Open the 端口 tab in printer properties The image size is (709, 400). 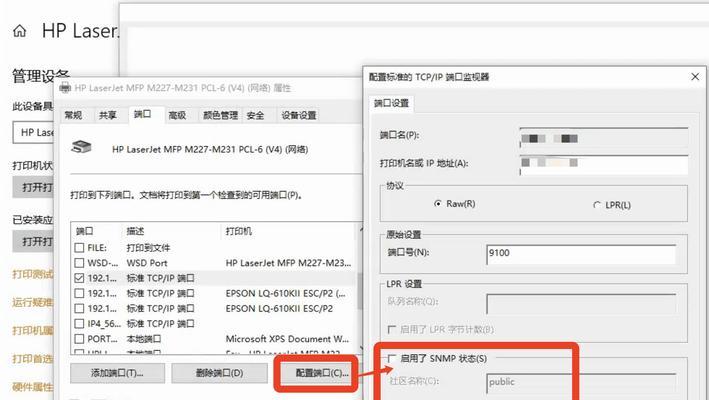pos(142,114)
